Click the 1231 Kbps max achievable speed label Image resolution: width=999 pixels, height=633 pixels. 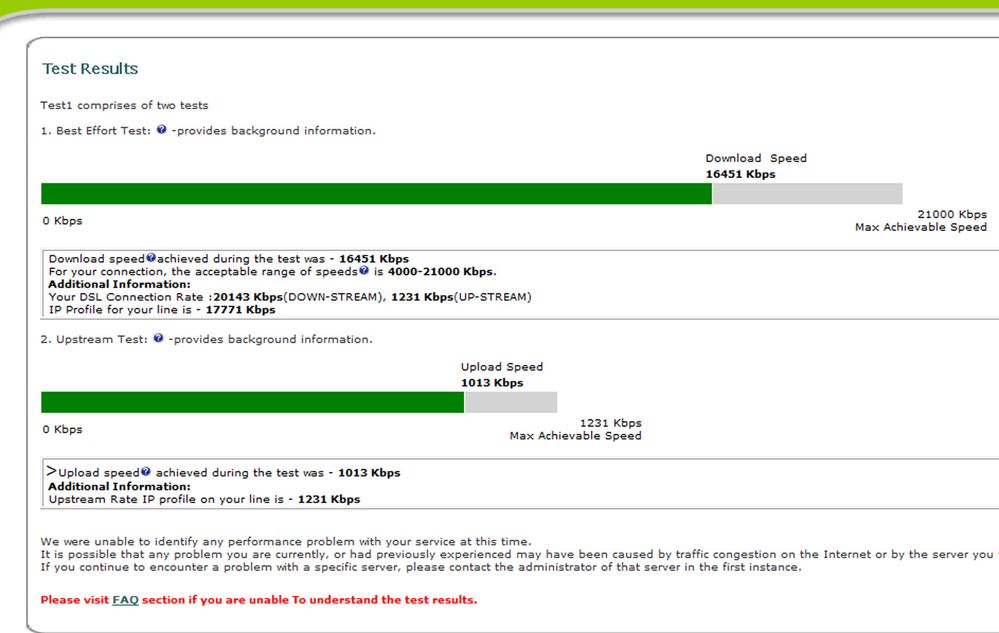[610, 423]
